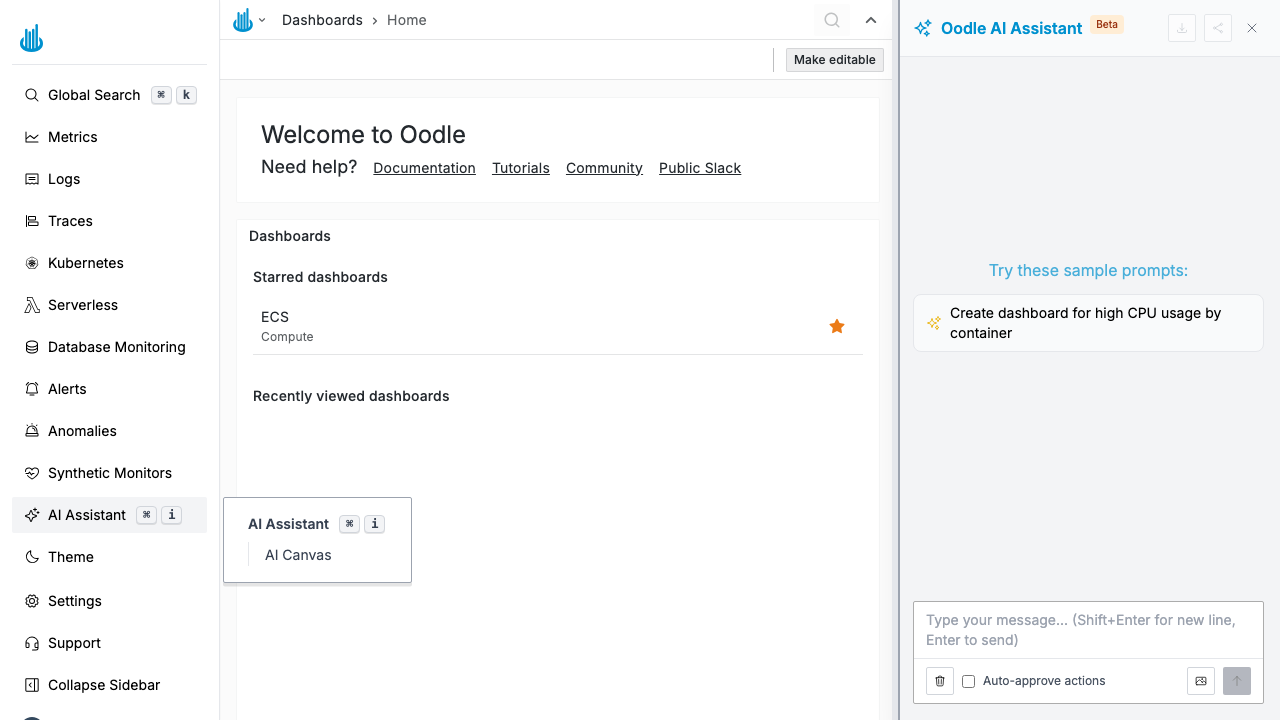1280x720 pixels.
Task: Click the Make editable button
Action: click(x=834, y=59)
